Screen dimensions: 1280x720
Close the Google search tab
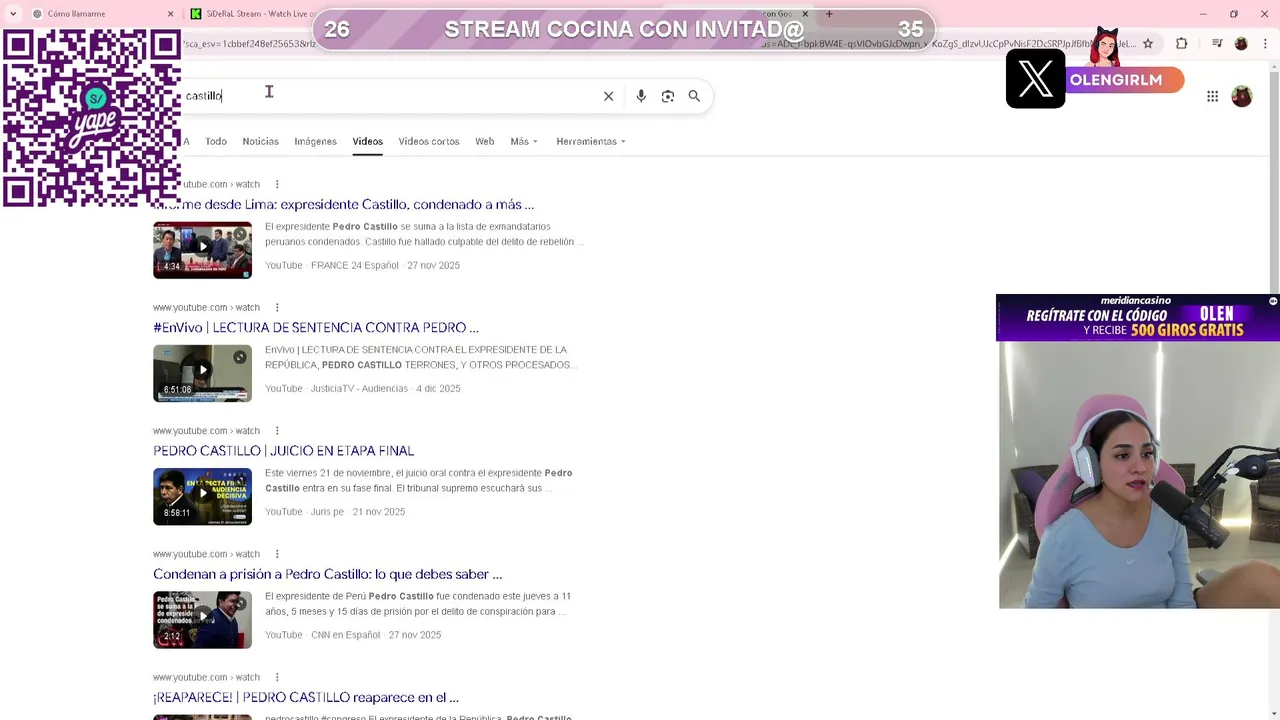click(805, 14)
